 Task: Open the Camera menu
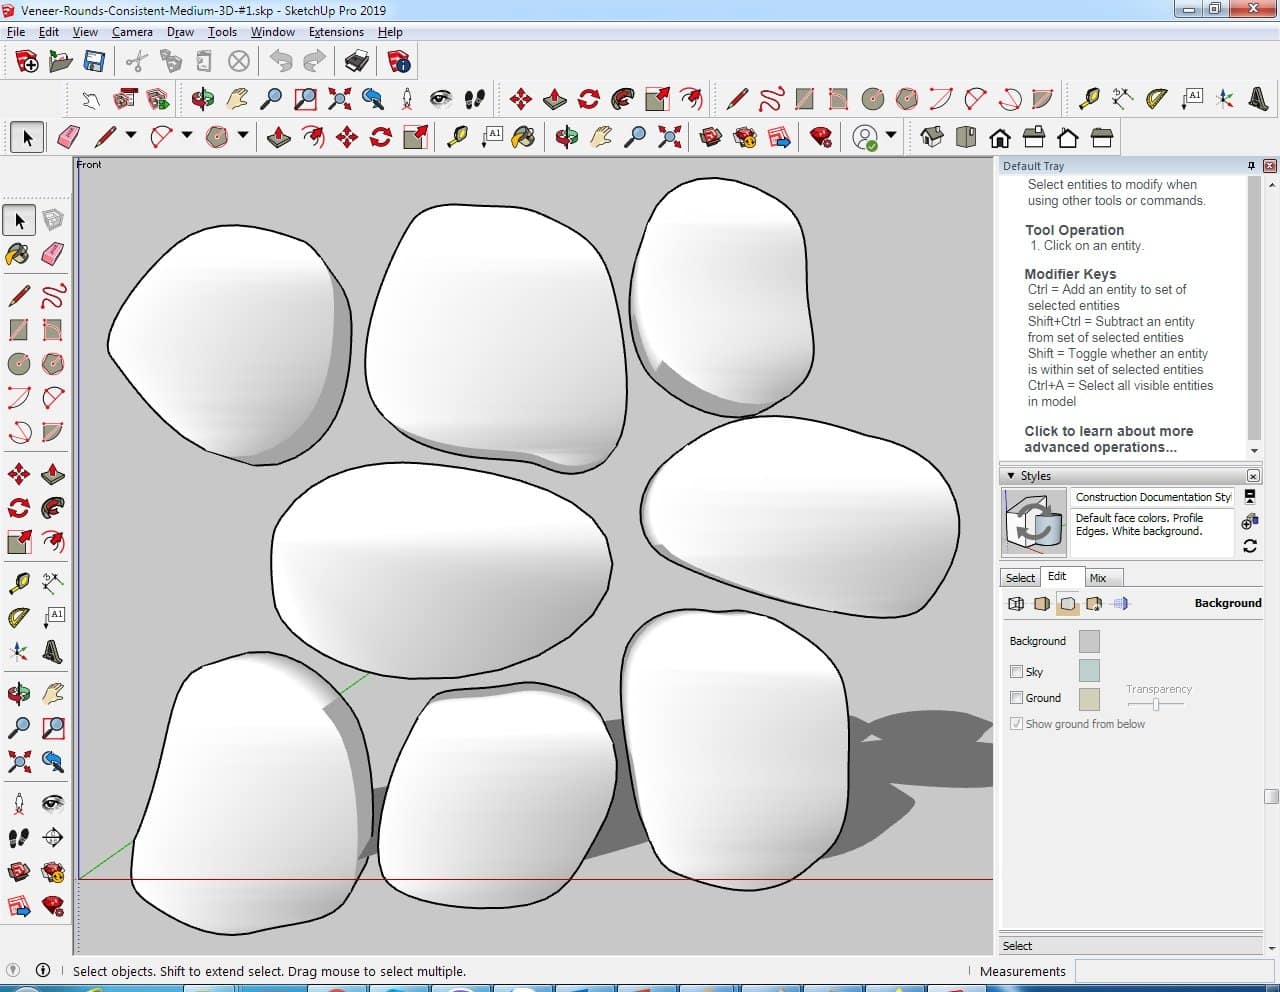(x=132, y=32)
